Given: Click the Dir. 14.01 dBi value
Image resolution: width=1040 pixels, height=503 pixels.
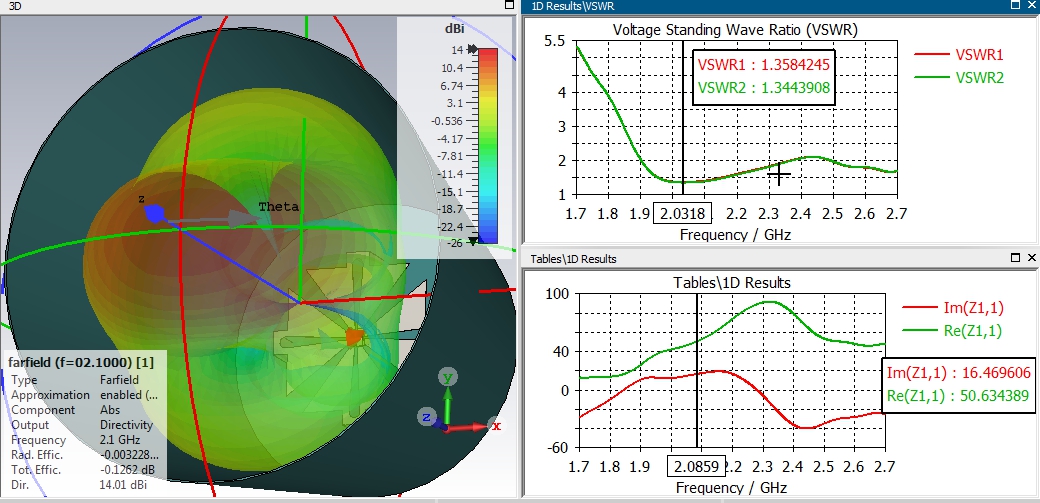Looking at the screenshot, I should click(x=123, y=484).
